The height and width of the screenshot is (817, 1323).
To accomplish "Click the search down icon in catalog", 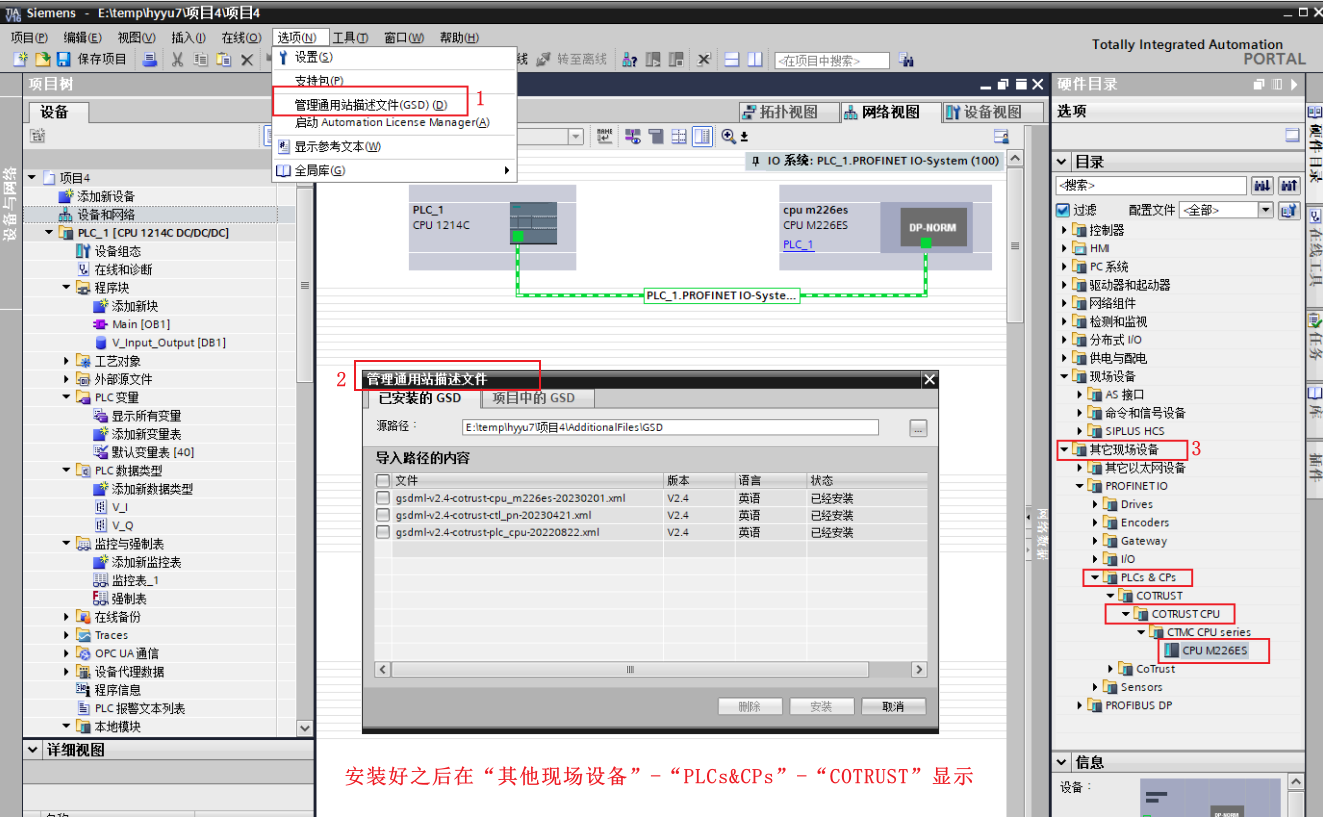I will pyautogui.click(x=1262, y=185).
